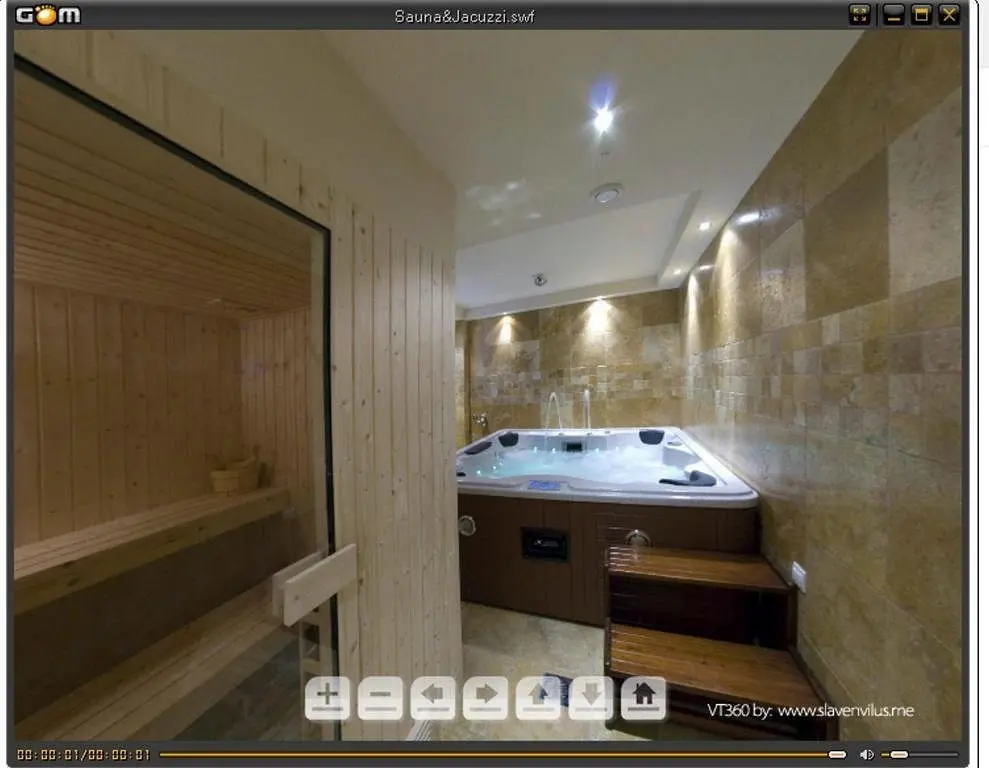Screen dimensions: 989x768
Task: Maximize the GOM player window
Action: [x=922, y=15]
